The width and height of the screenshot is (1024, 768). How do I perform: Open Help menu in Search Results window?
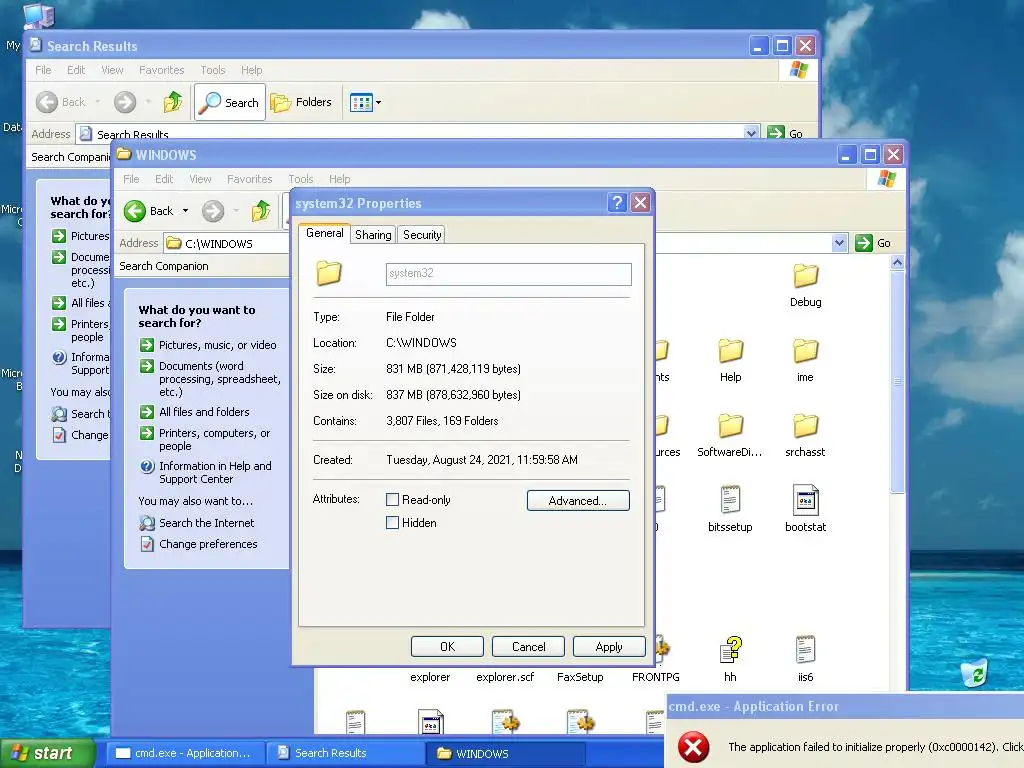point(251,70)
